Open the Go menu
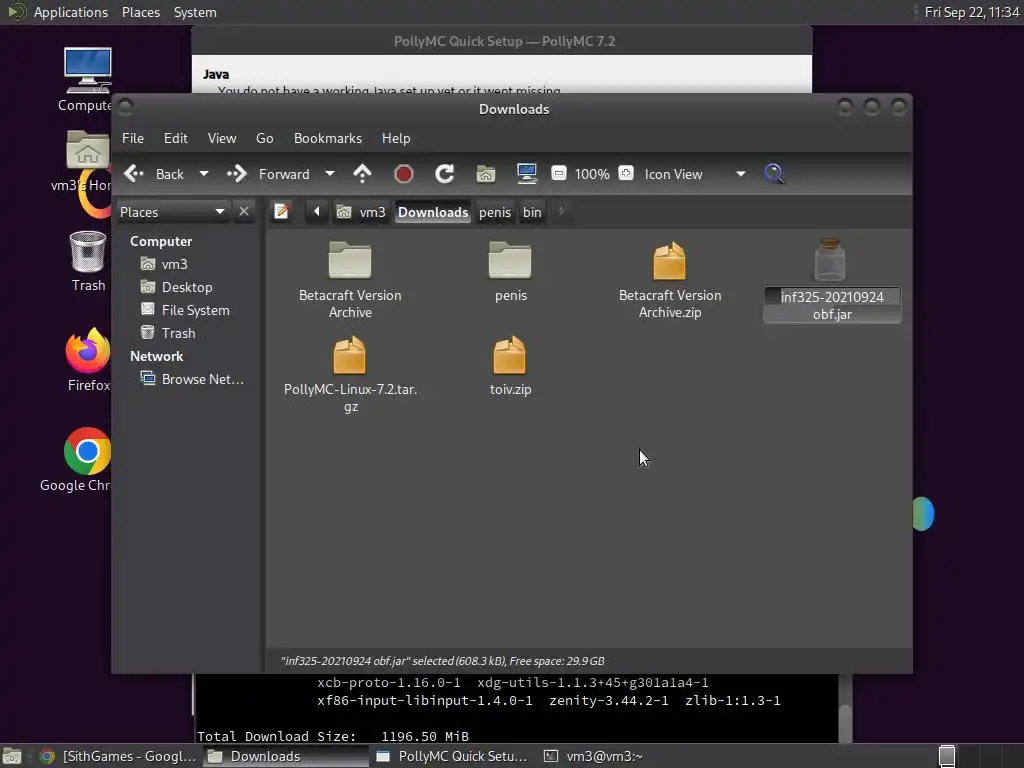The width and height of the screenshot is (1024, 768). pos(264,138)
